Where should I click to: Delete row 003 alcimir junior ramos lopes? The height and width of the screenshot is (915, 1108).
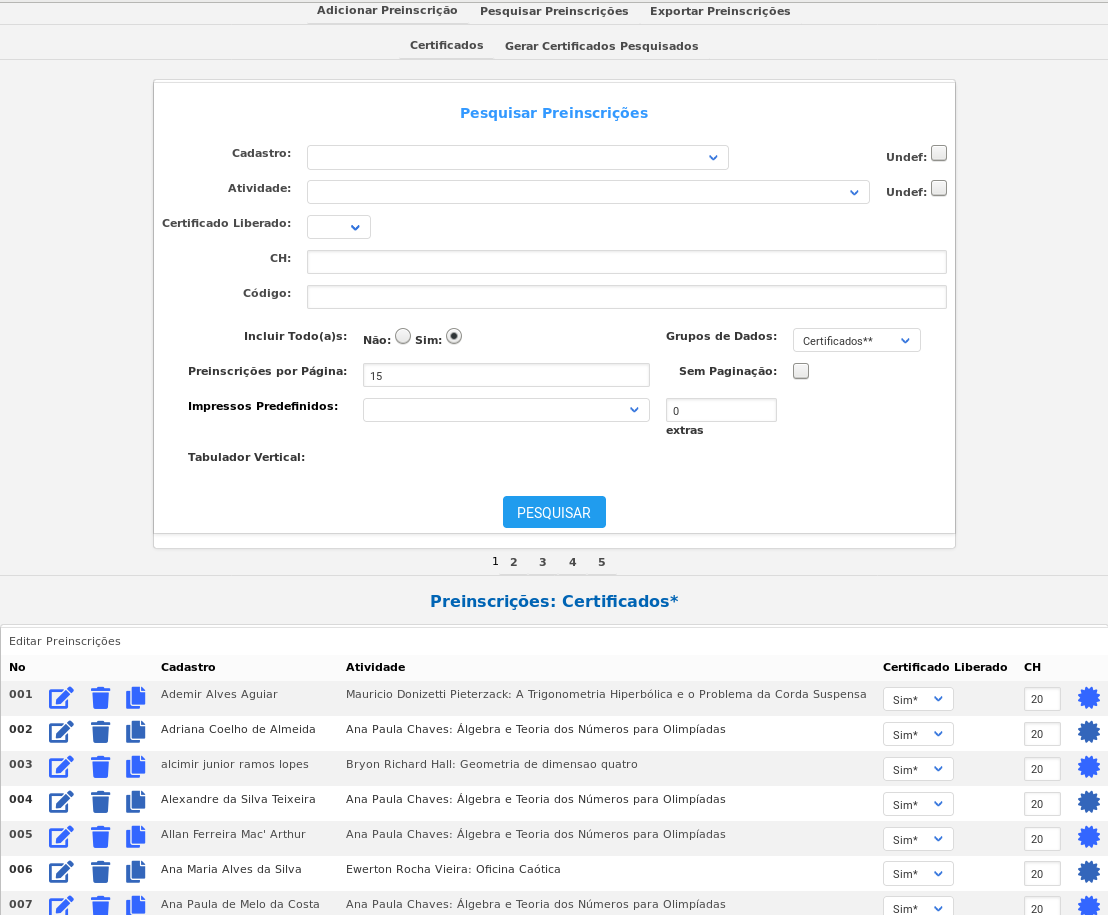point(100,768)
